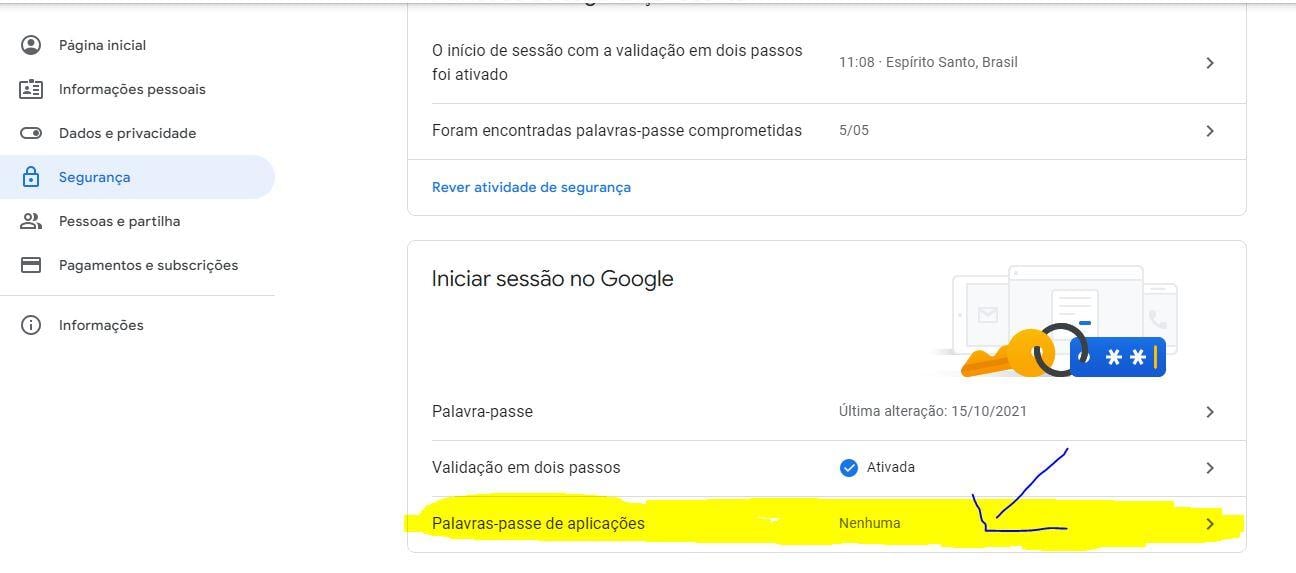Click the Segurança padlock icon
The image size is (1296, 573).
[31, 177]
